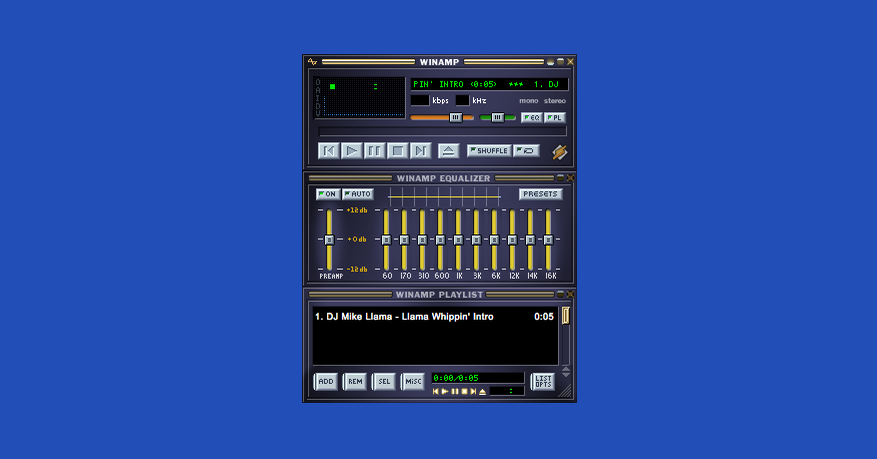Click the 12K equalizer band slider

(512, 240)
